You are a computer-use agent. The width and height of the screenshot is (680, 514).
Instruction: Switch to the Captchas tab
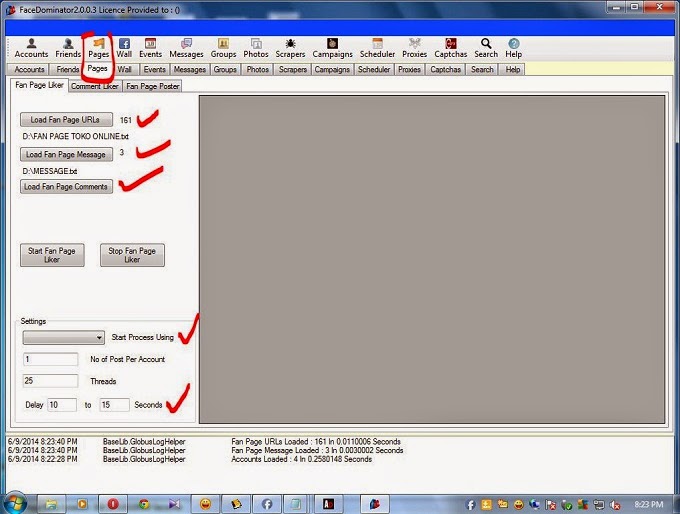click(x=445, y=69)
